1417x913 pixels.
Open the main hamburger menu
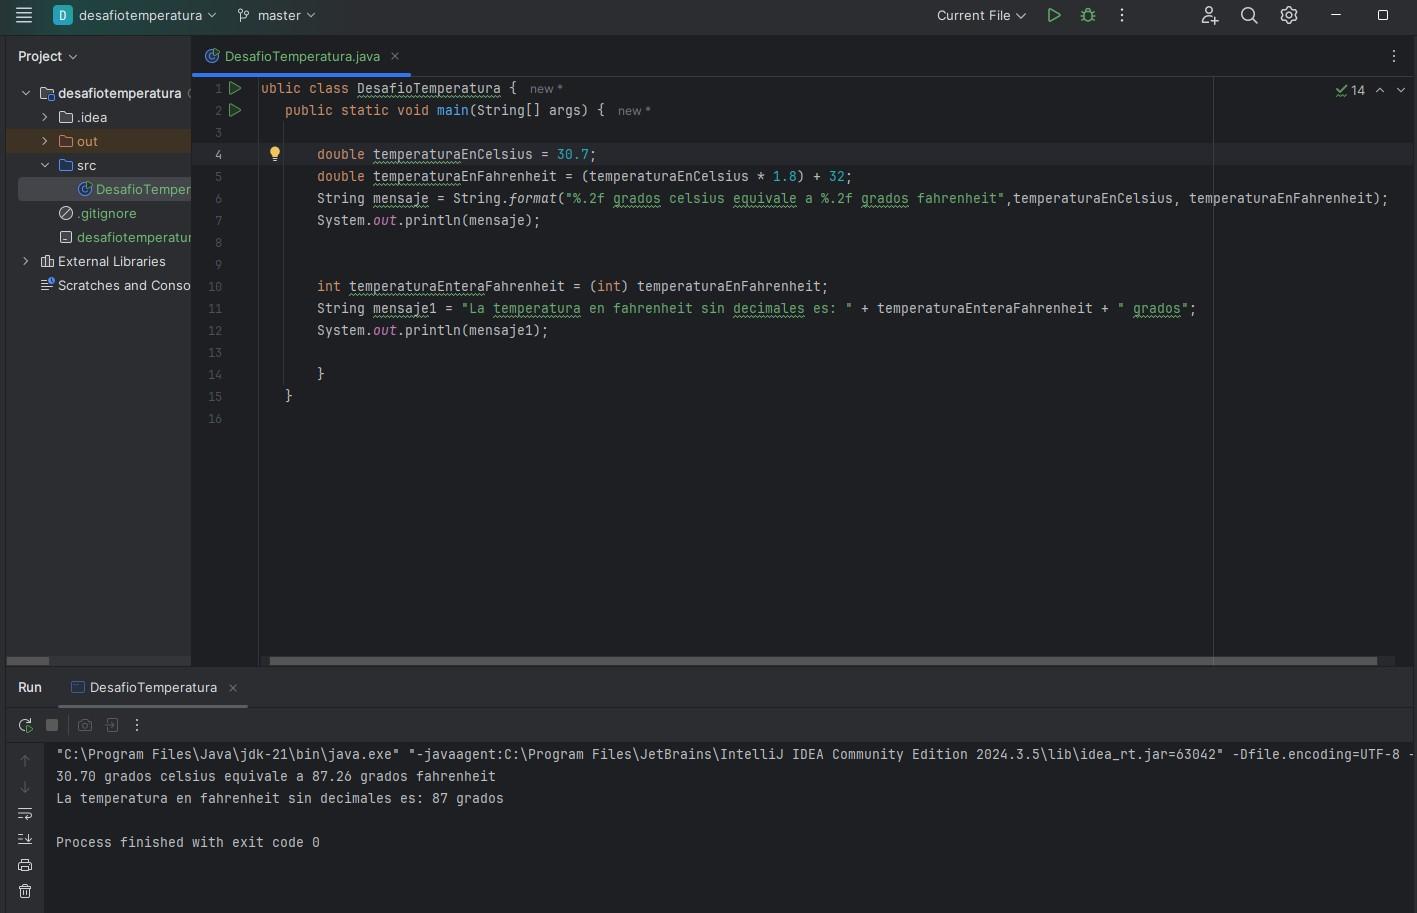[x=24, y=15]
